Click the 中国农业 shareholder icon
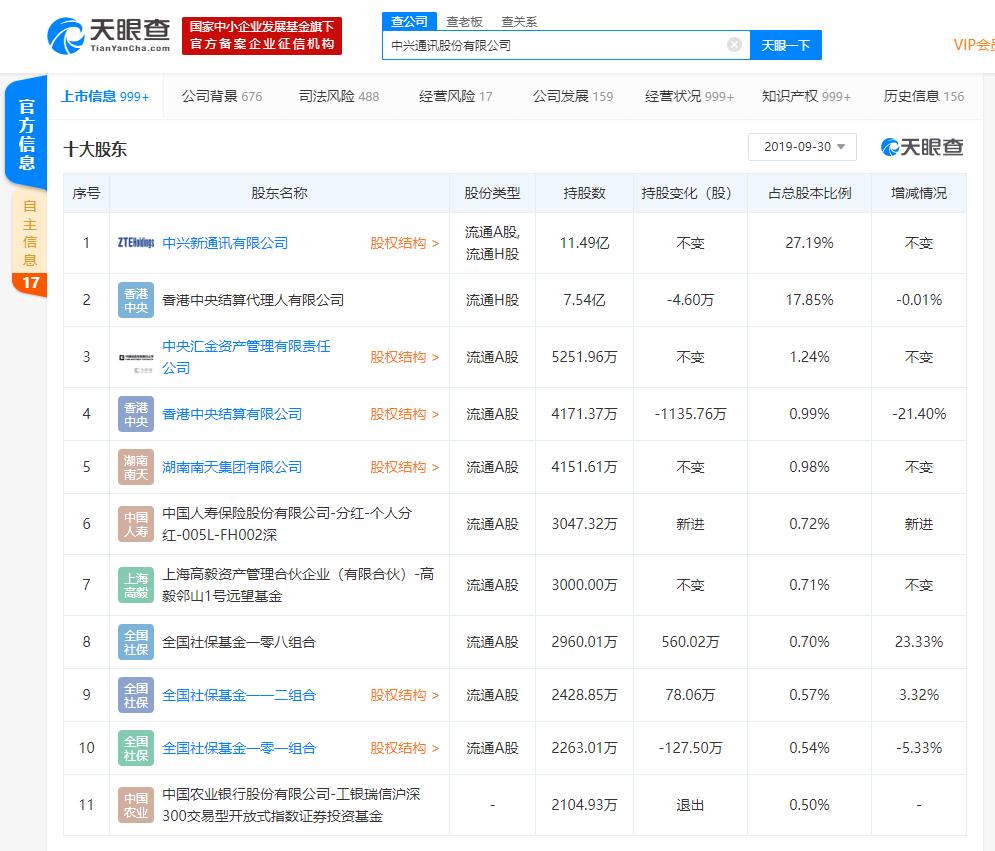Screen dimensions: 995x851 tap(136, 805)
